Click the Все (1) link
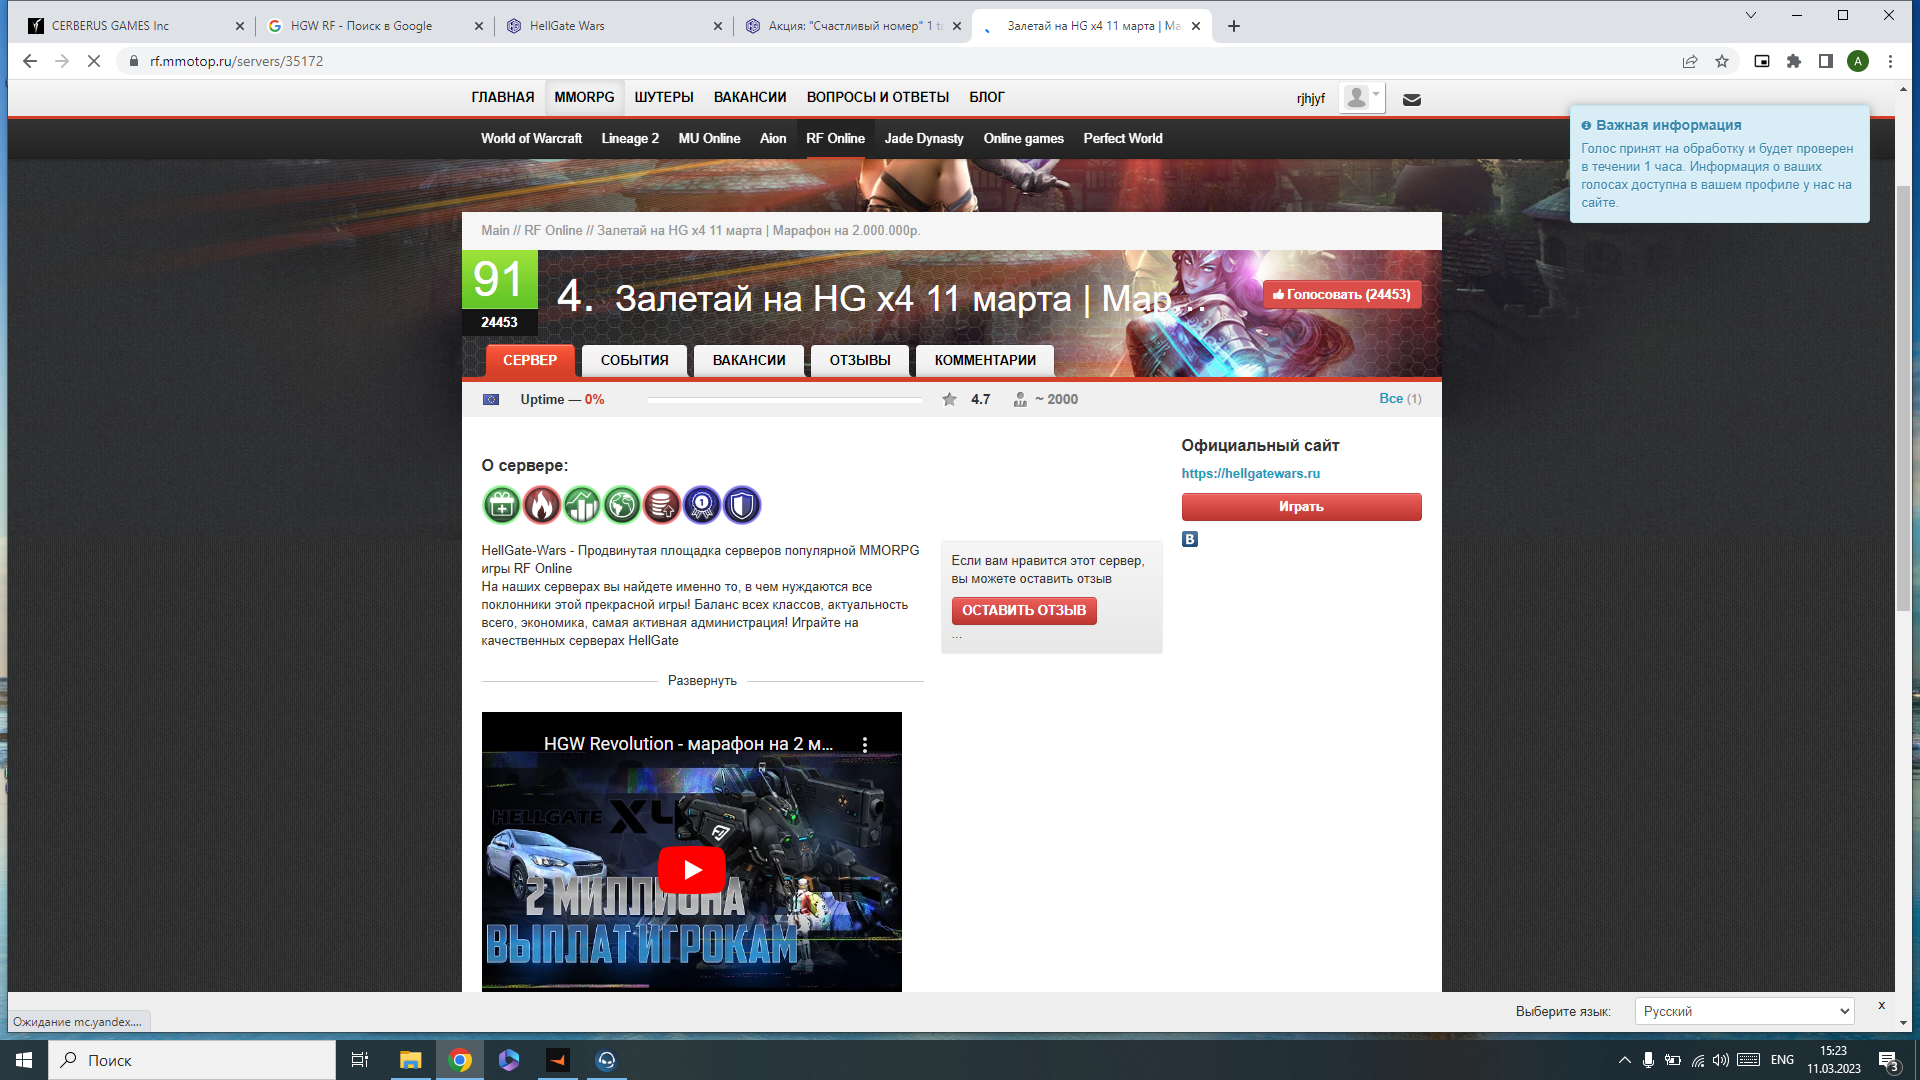 [1400, 399]
